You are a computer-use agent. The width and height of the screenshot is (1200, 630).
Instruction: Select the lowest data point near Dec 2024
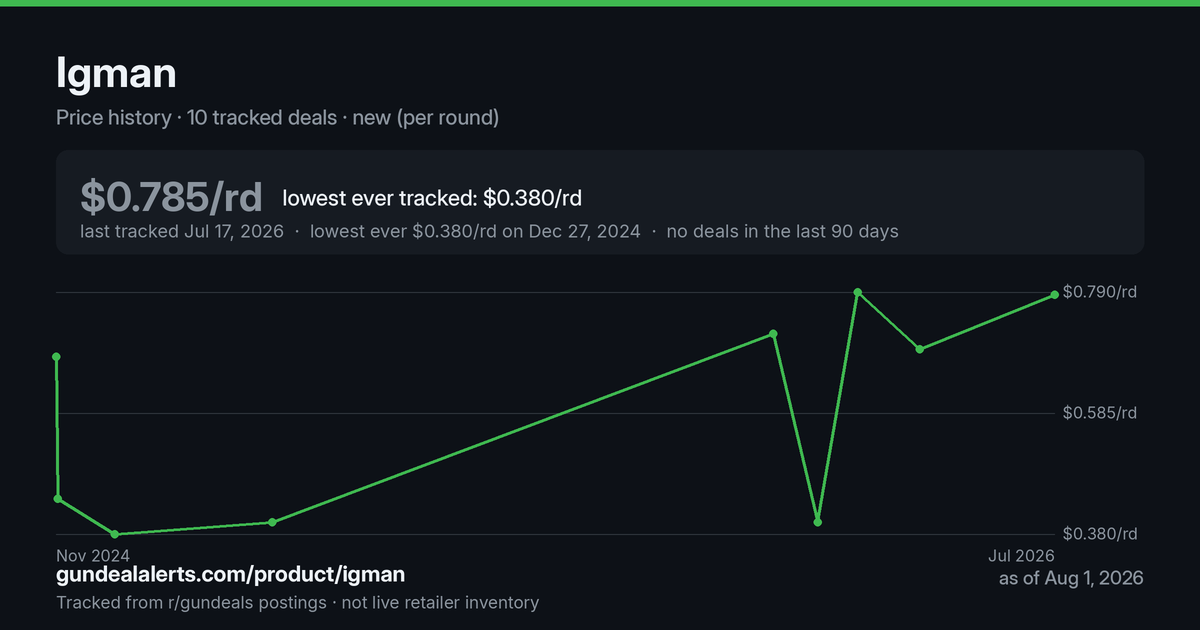(x=115, y=534)
